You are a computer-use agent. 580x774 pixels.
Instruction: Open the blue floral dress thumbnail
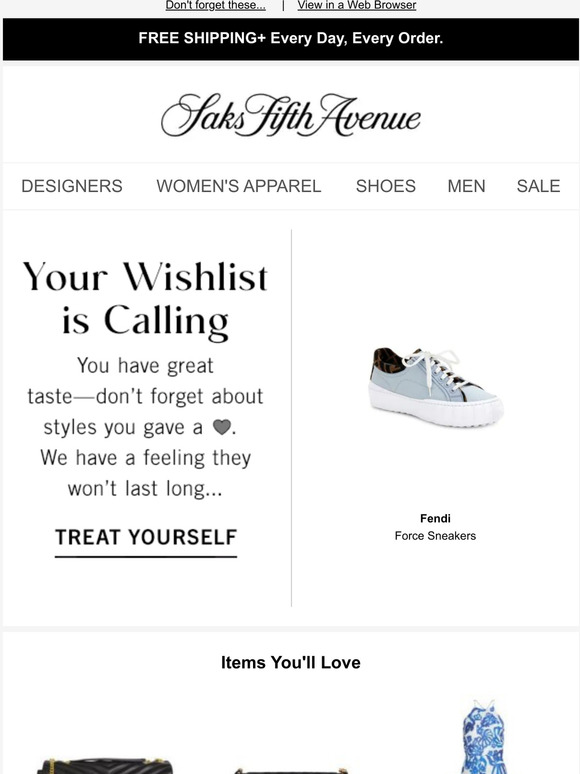click(x=484, y=736)
